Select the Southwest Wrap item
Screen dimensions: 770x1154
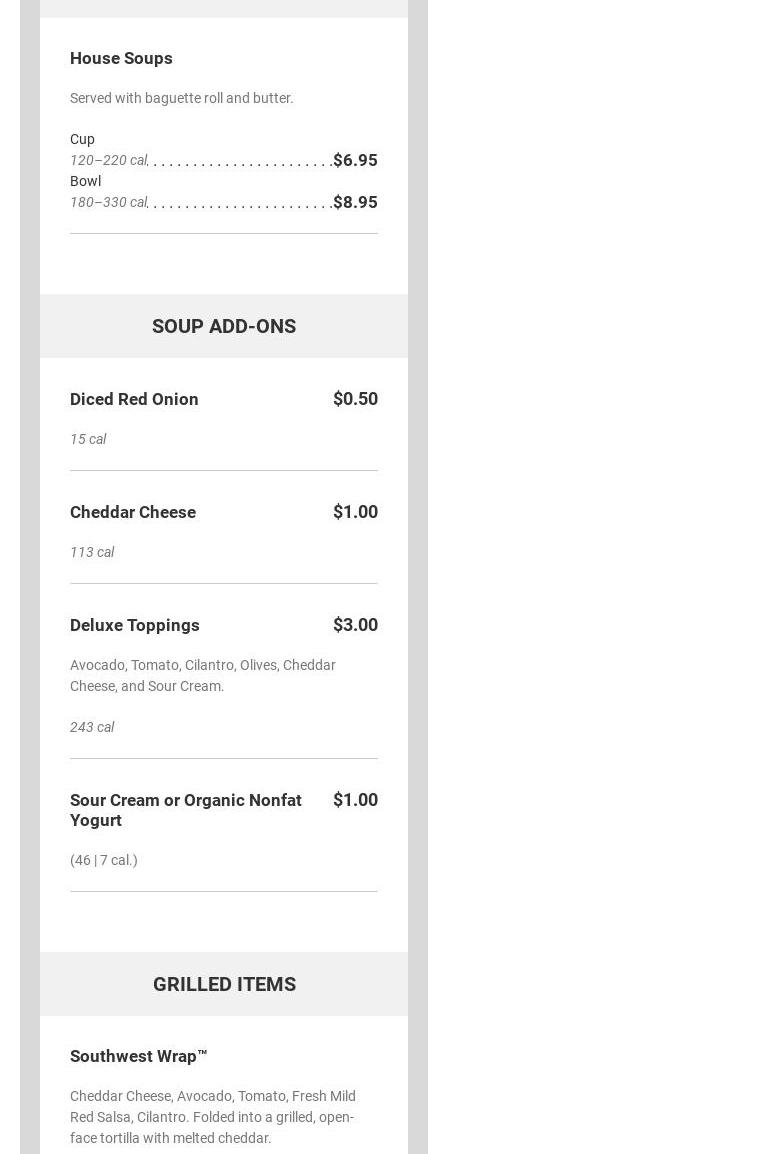pyautogui.click(x=139, y=1056)
